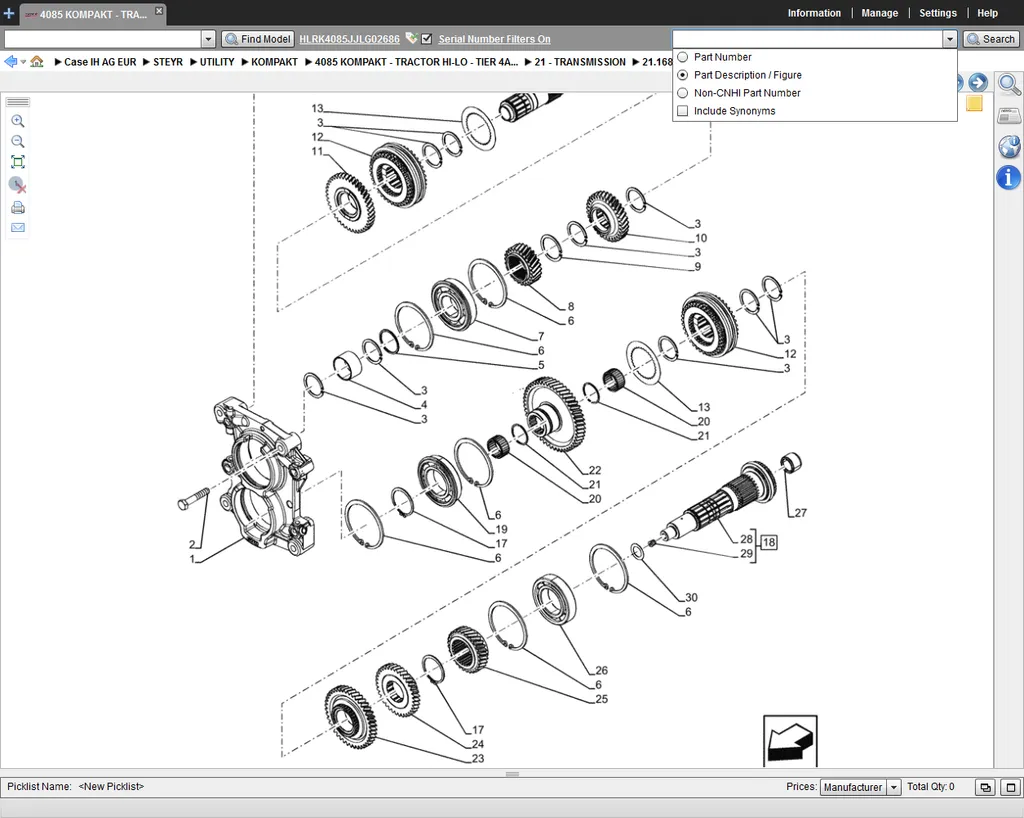Click the yellow note icon
Image resolution: width=1024 pixels, height=818 pixels.
[x=974, y=103]
